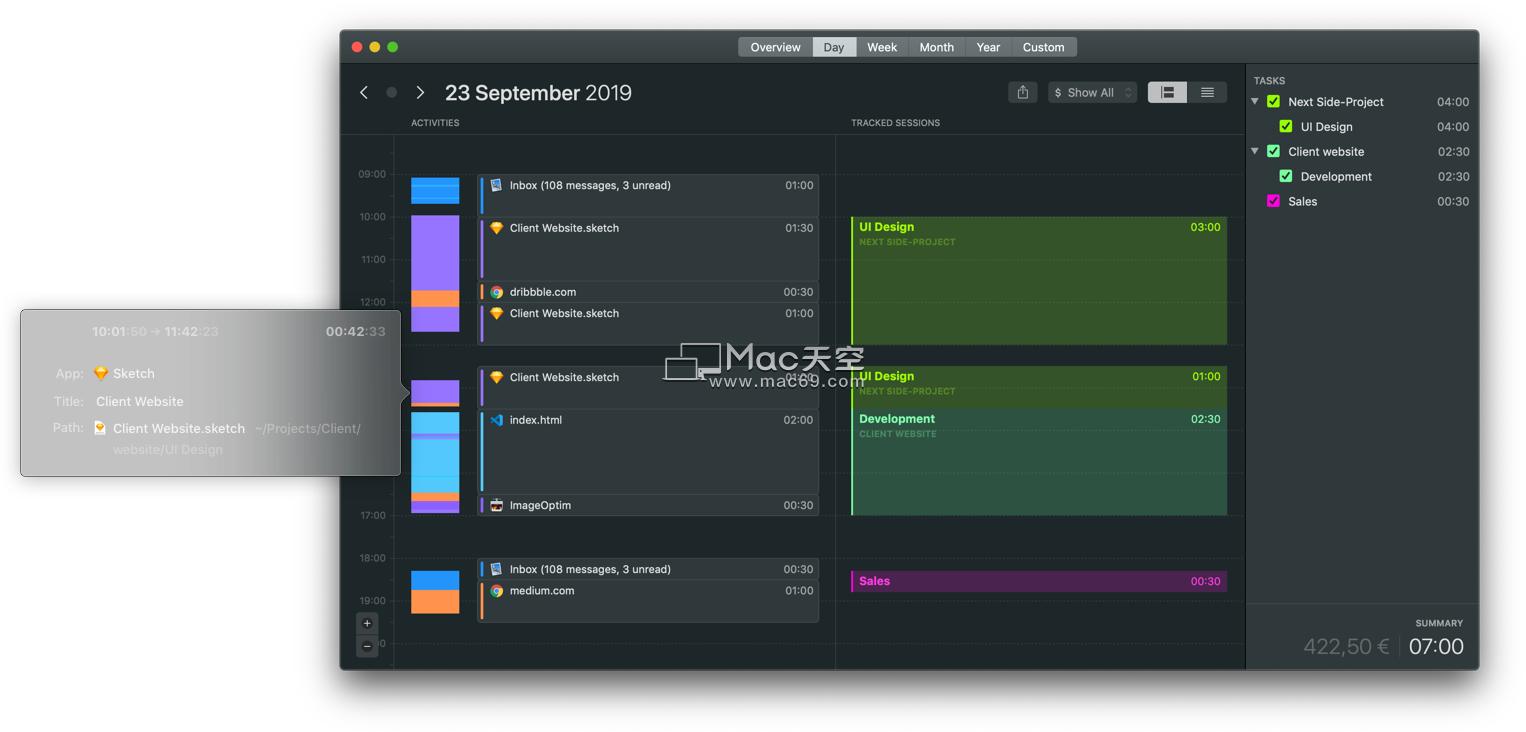Select the UI Design 03:00 tracked session
The height and width of the screenshot is (732, 1526).
pyautogui.click(x=1039, y=281)
